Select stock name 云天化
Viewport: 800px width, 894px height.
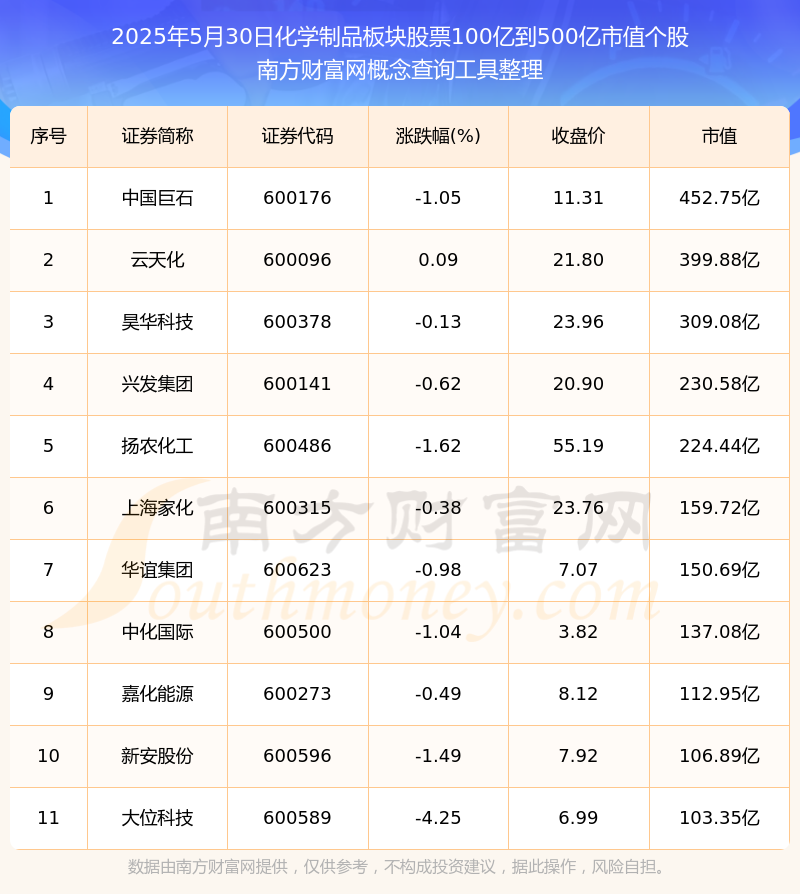157,260
